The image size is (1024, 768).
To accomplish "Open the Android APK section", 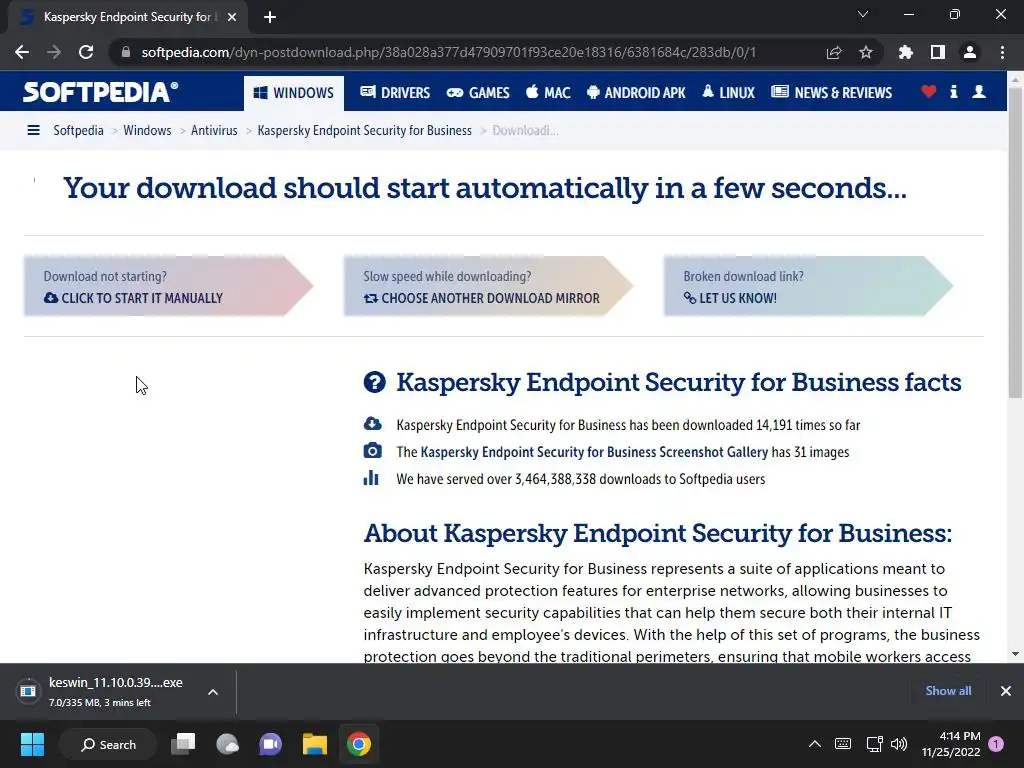I will tap(636, 93).
